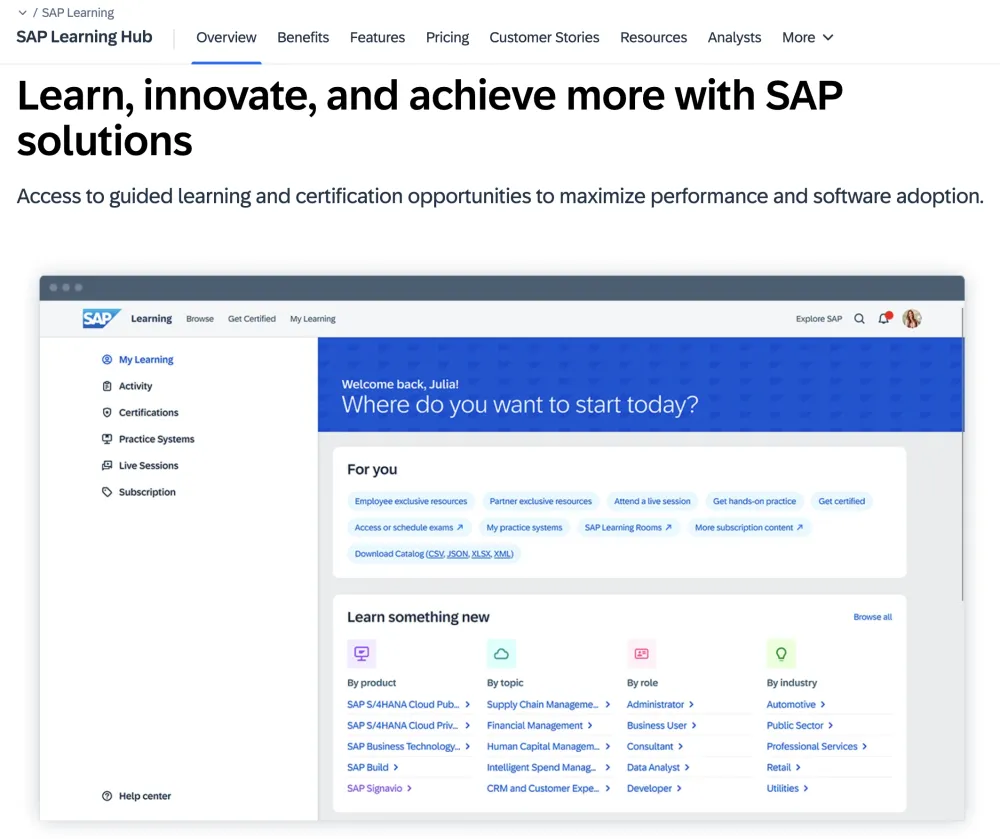Open the Attend a live session chip
This screenshot has height=839, width=1000.
(652, 501)
